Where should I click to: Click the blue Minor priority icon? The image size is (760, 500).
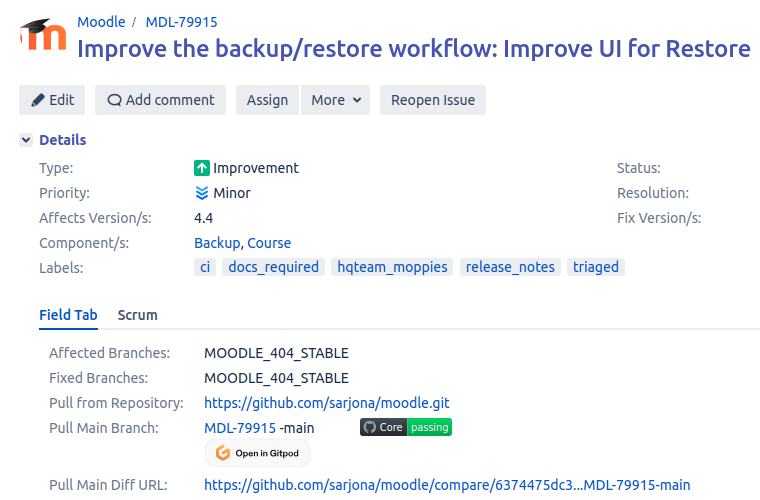click(x=201, y=193)
